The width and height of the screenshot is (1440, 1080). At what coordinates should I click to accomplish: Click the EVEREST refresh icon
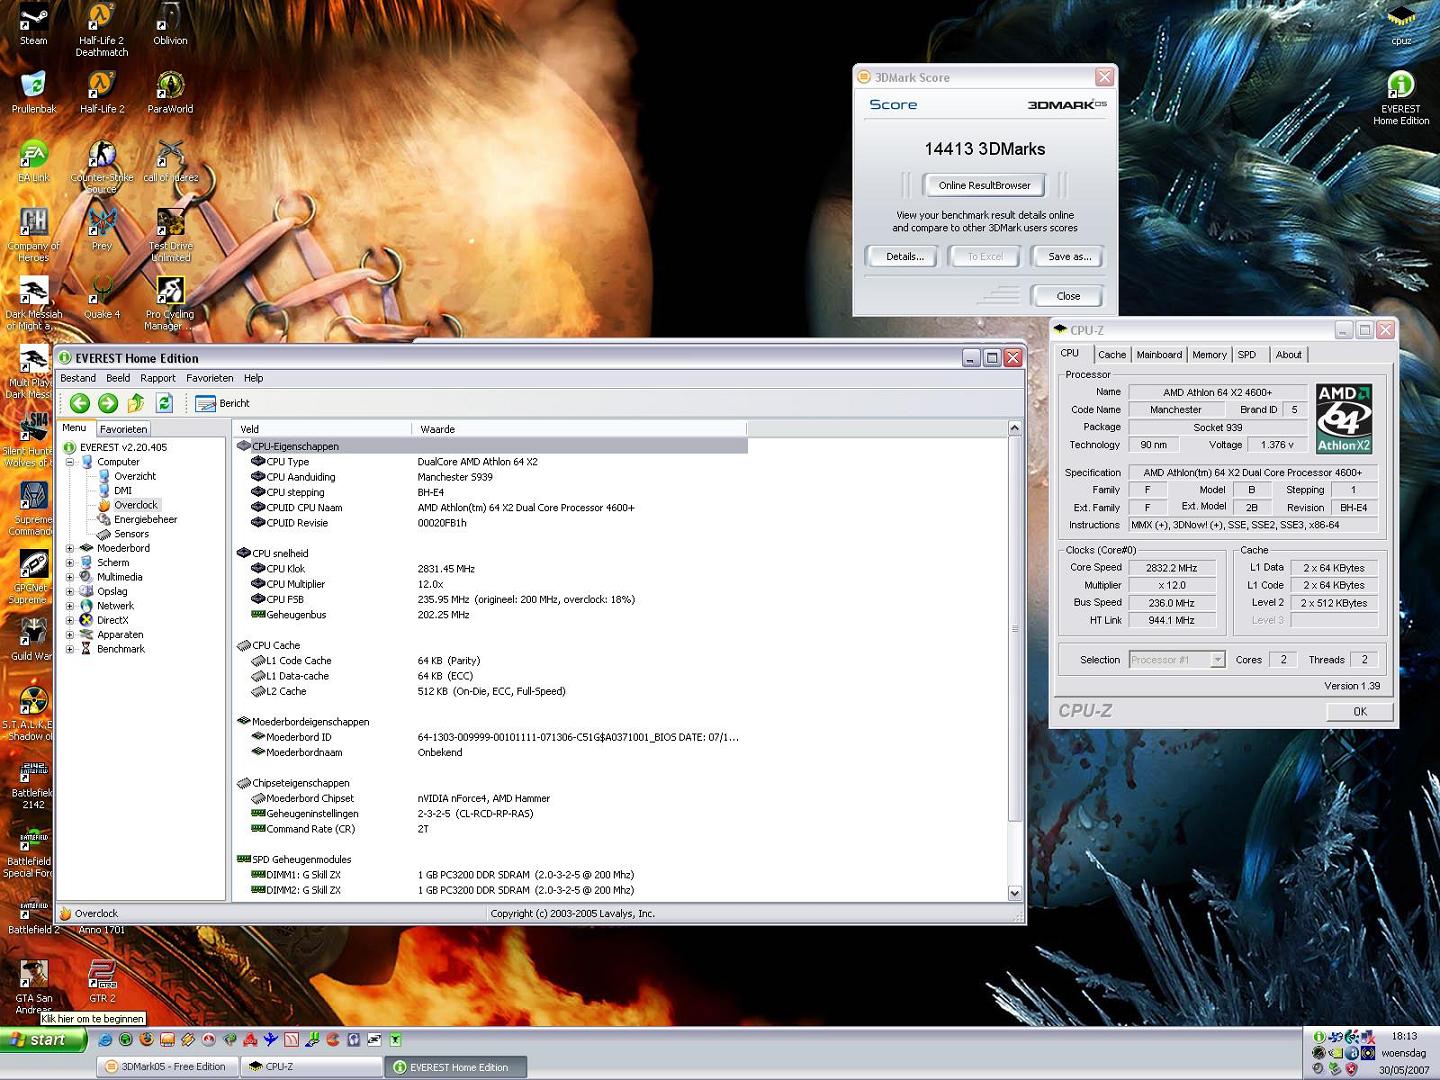[x=164, y=403]
